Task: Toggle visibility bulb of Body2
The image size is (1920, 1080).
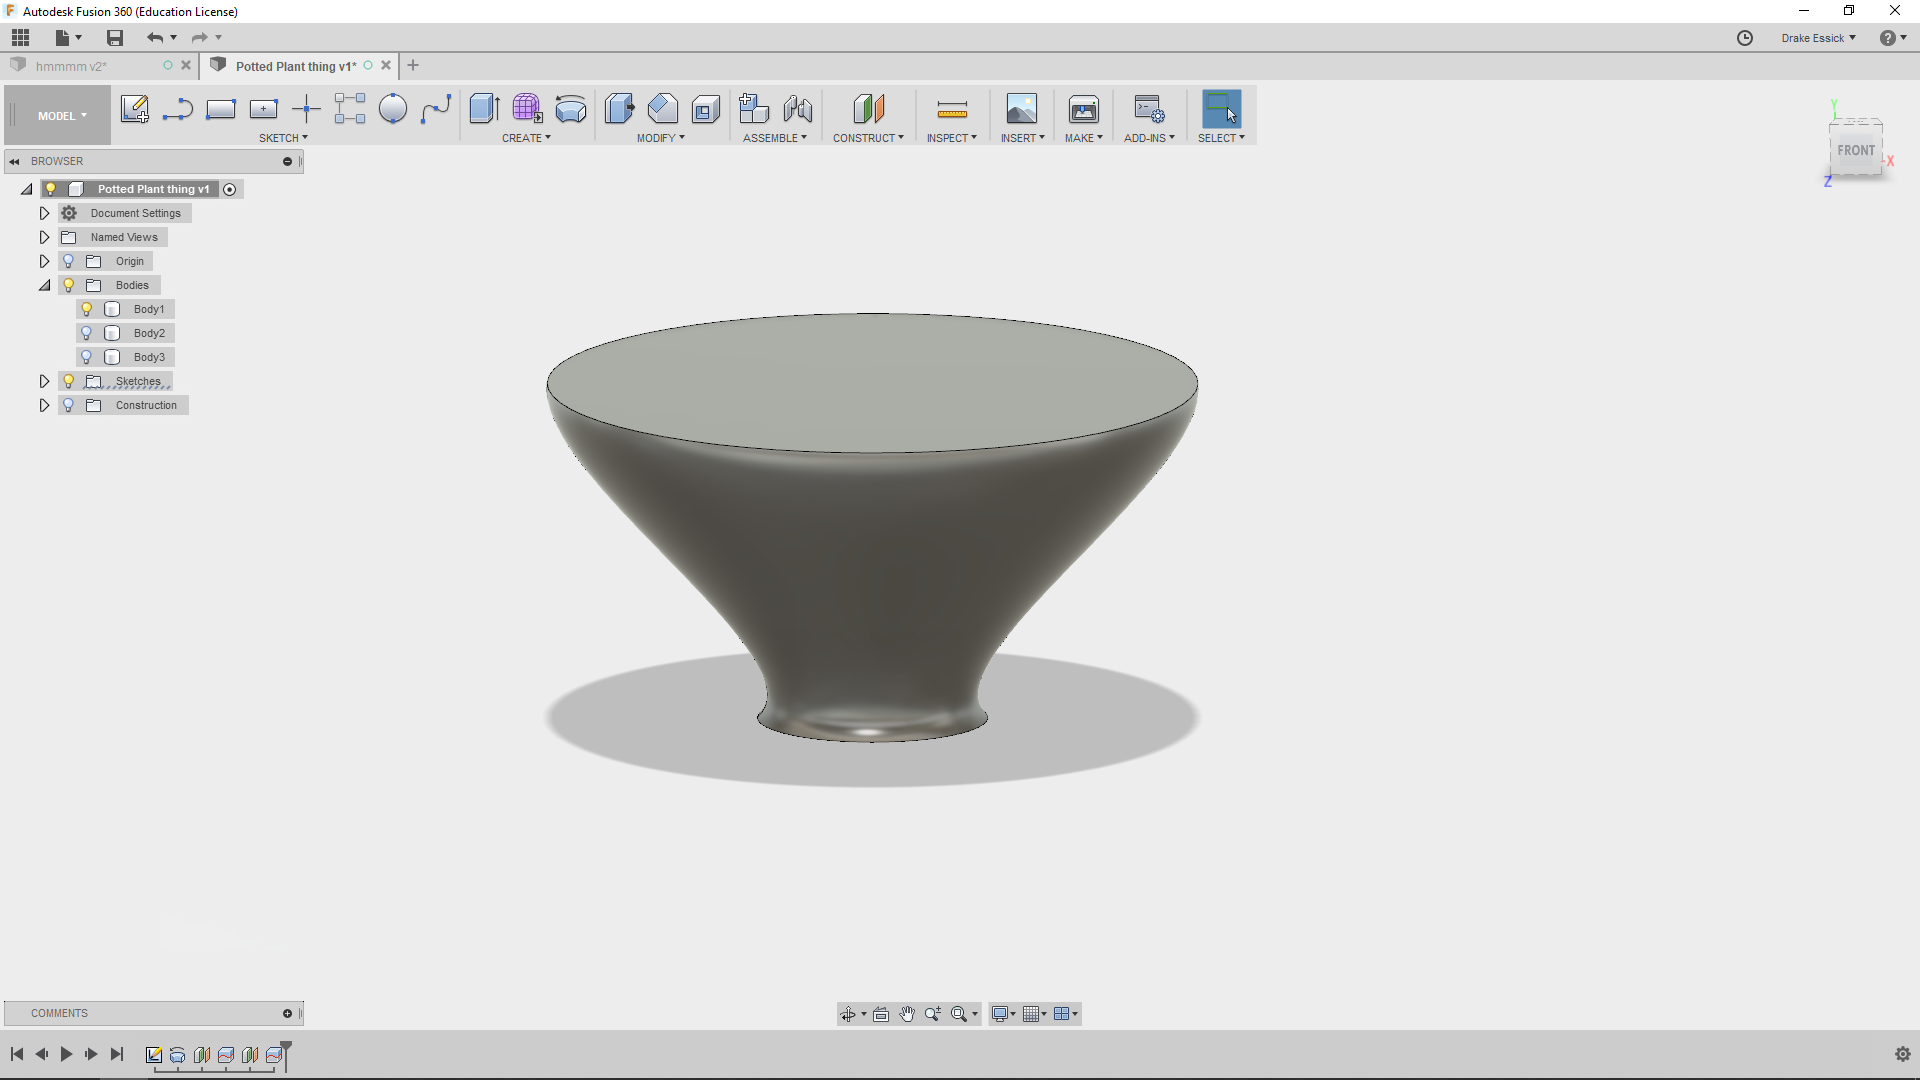Action: pyautogui.click(x=87, y=333)
